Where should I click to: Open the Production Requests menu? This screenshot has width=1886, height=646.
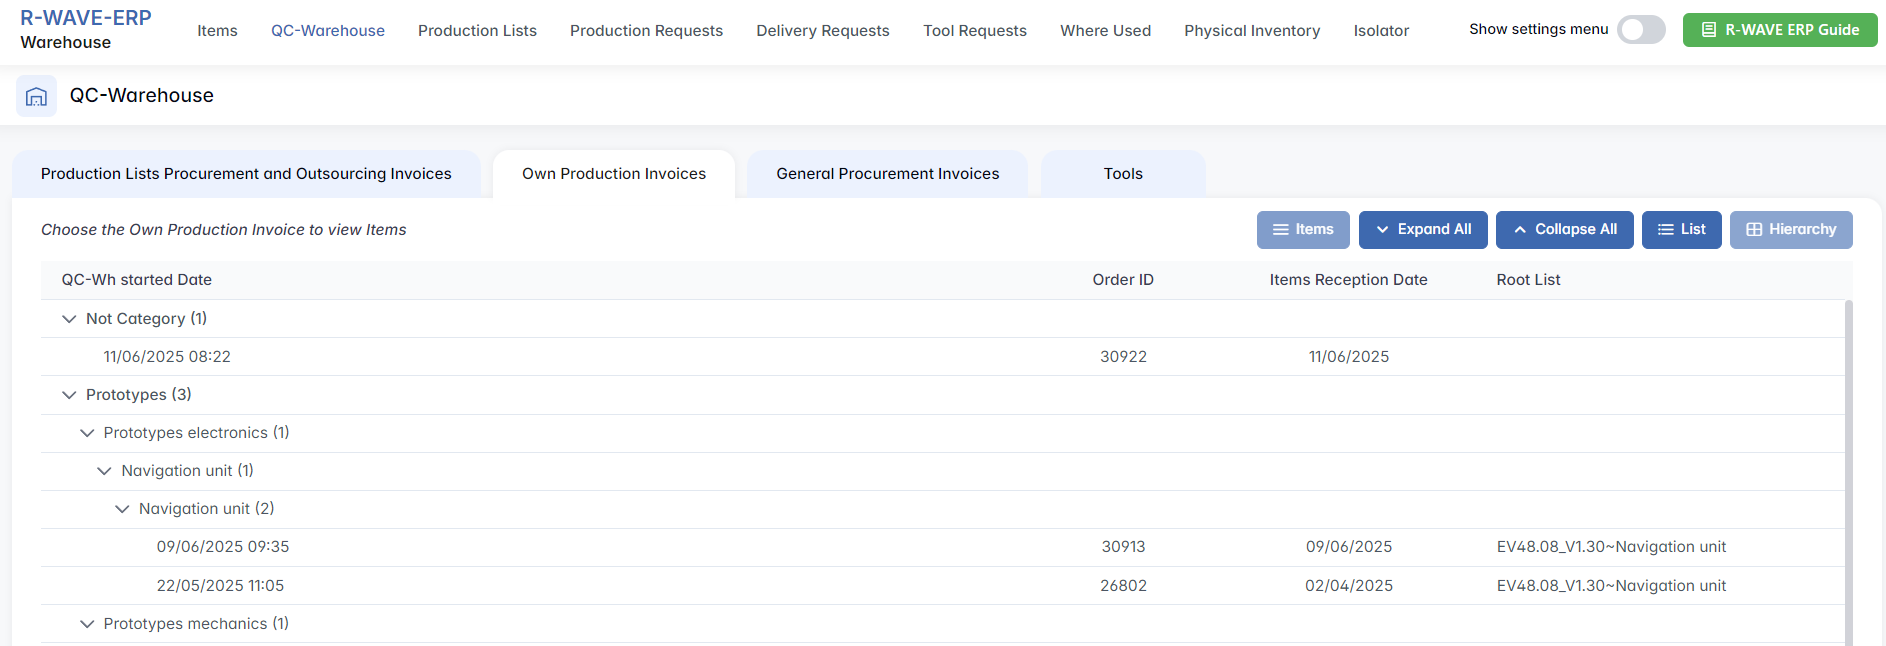click(x=646, y=31)
